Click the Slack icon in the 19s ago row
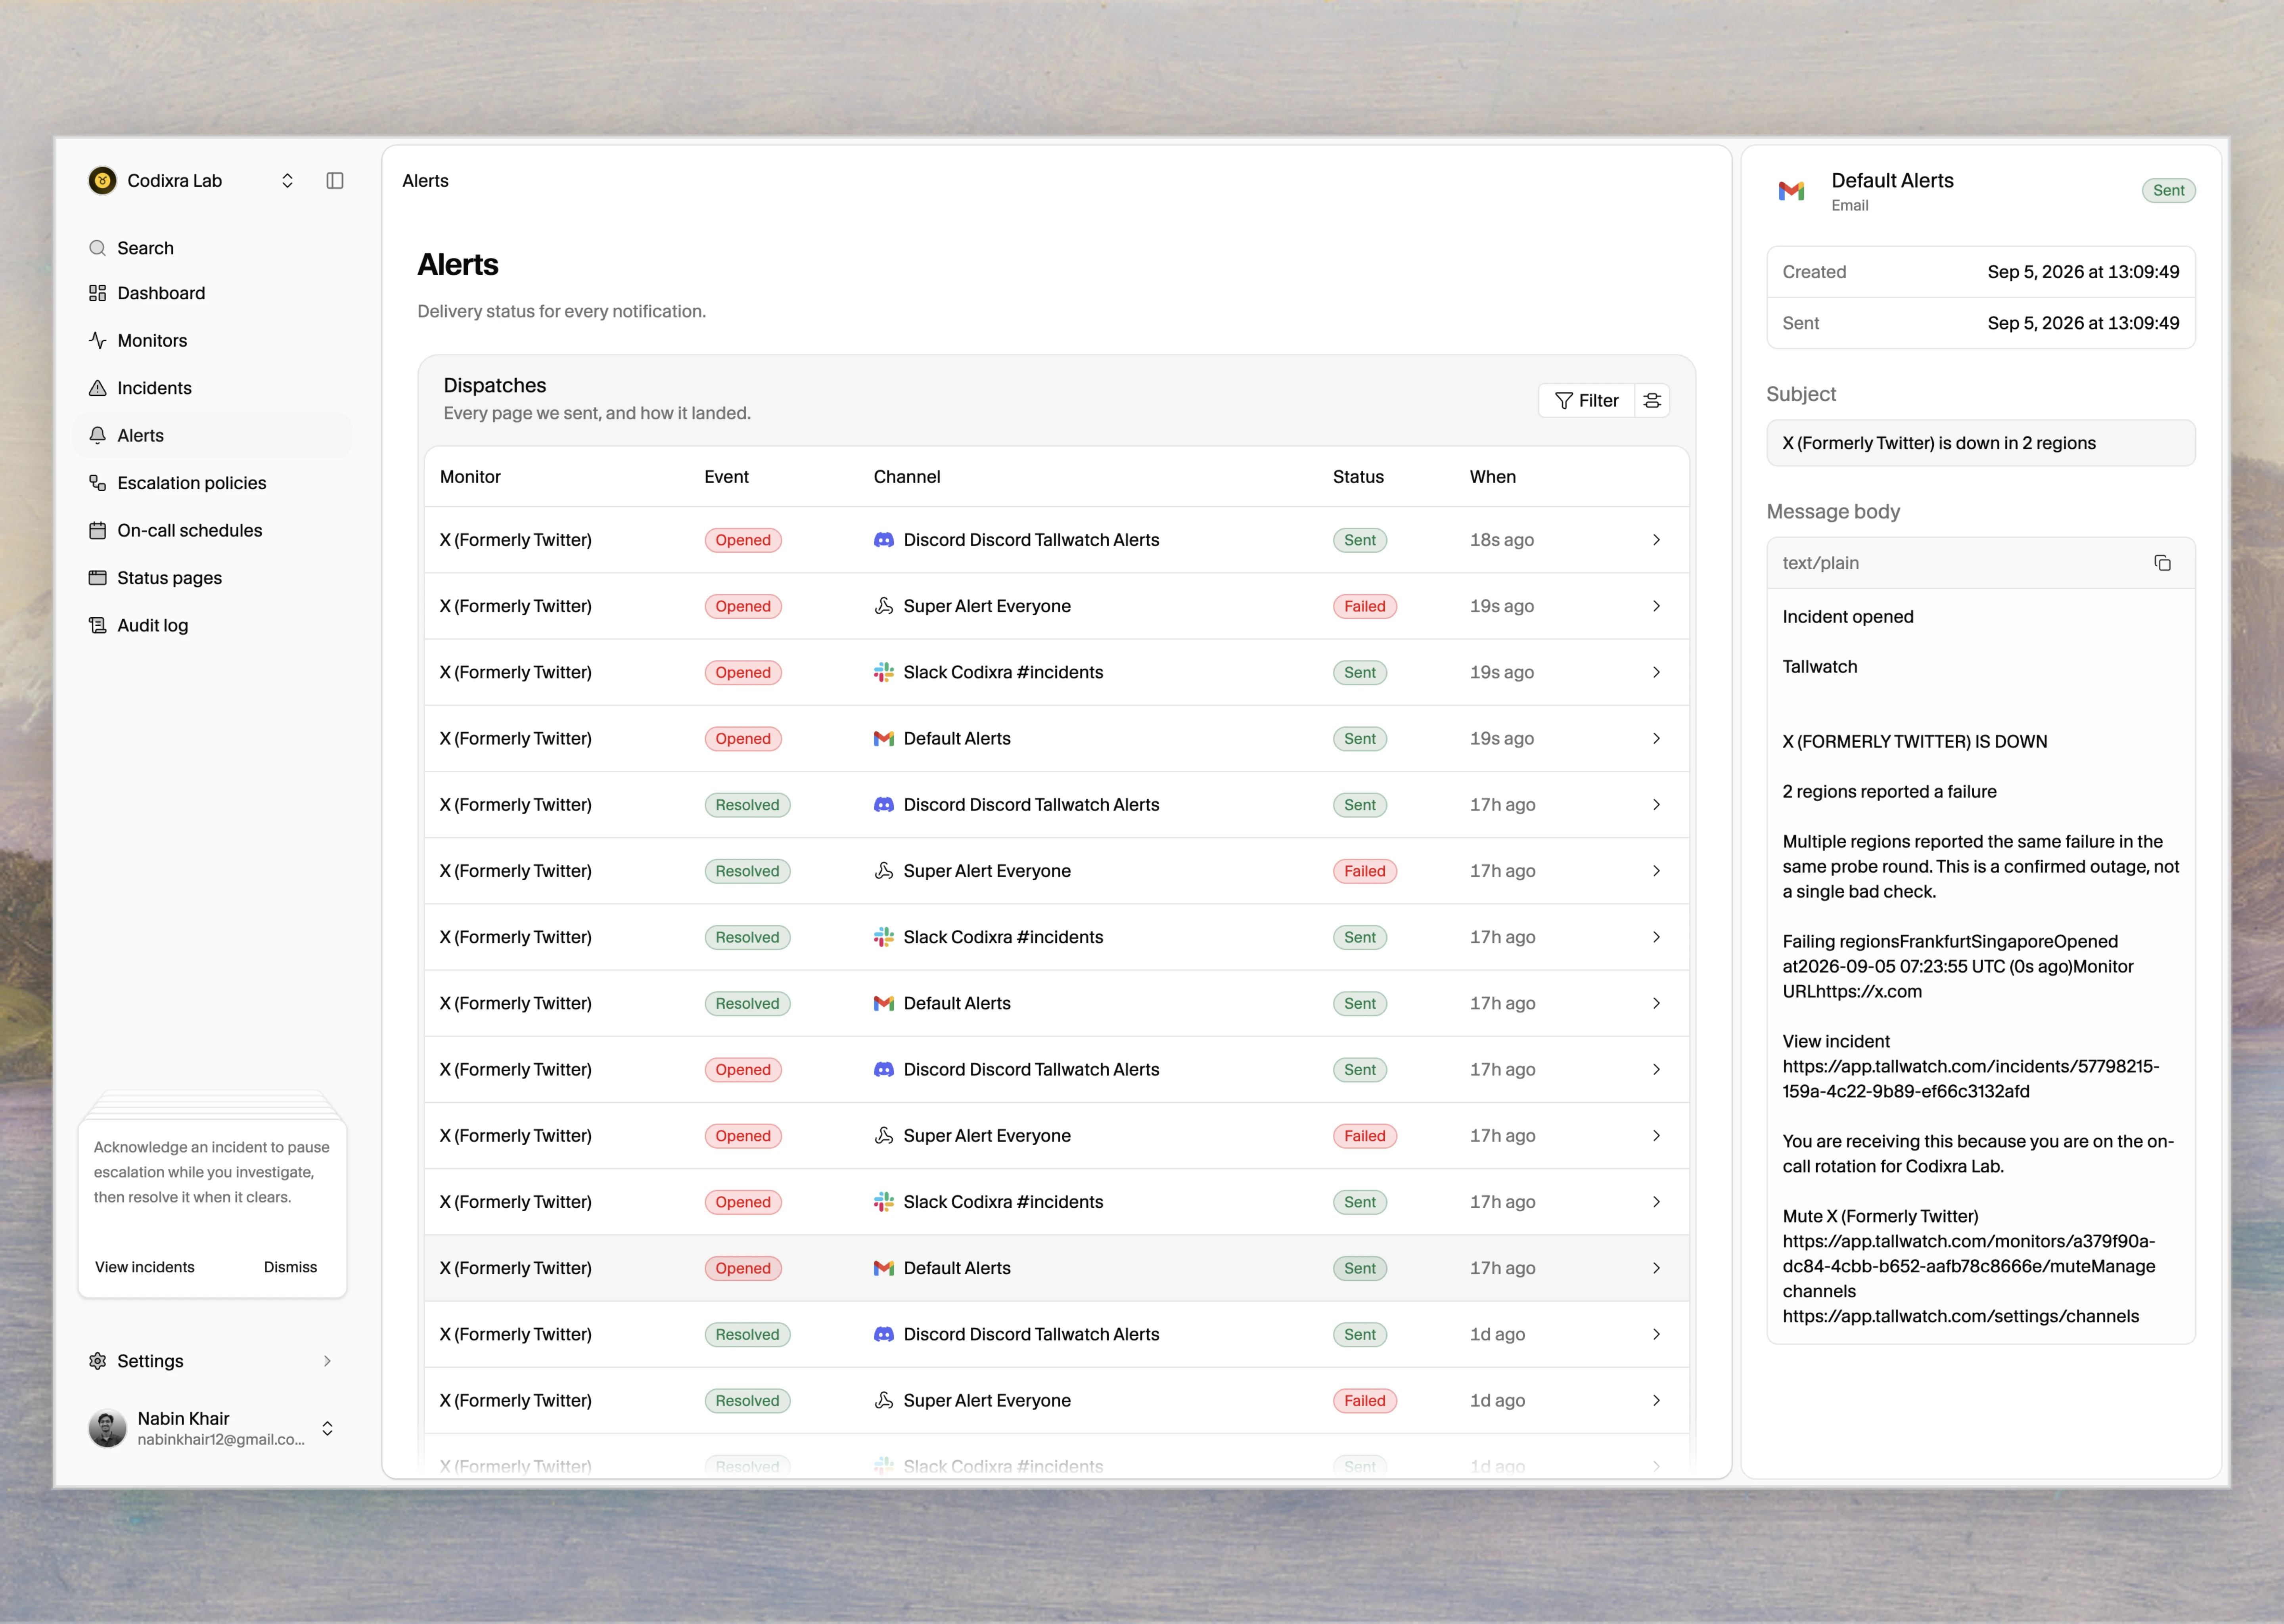Image resolution: width=2284 pixels, height=1624 pixels. tap(883, 673)
